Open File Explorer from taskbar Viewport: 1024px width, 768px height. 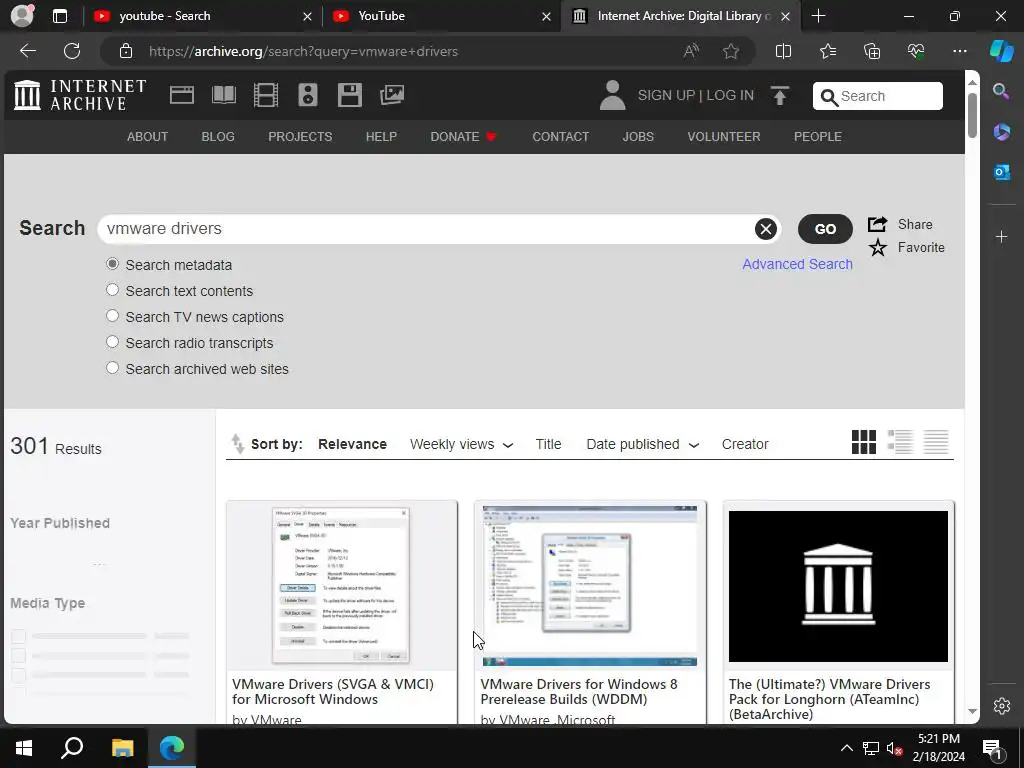[122, 748]
